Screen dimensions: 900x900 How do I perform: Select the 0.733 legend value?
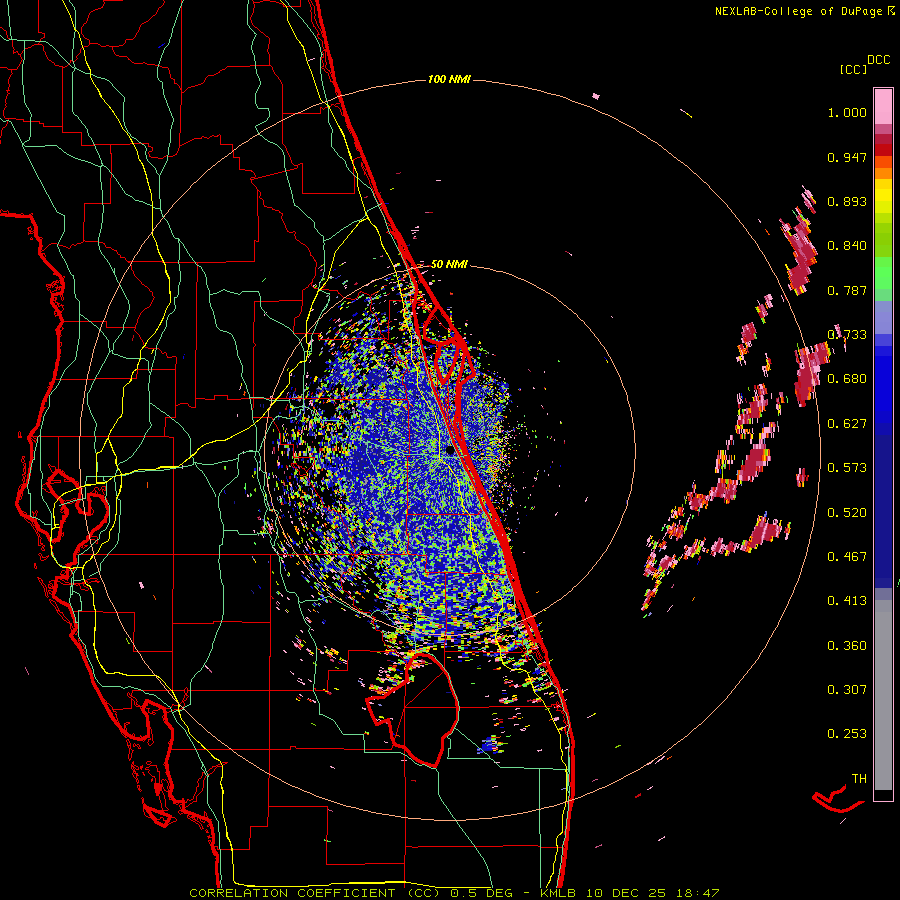point(847,335)
